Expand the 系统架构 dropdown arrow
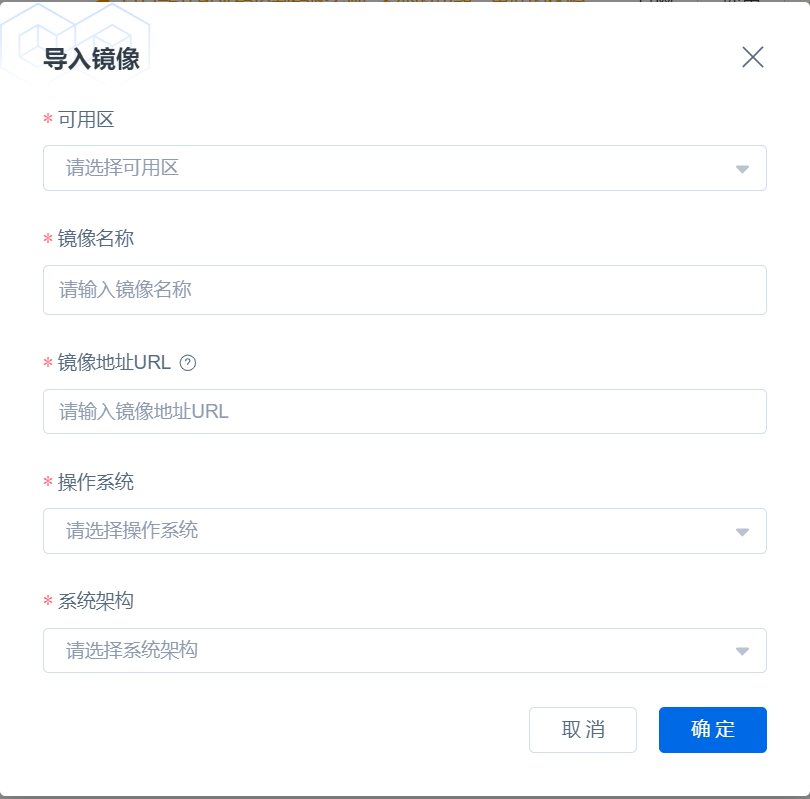 [x=742, y=651]
